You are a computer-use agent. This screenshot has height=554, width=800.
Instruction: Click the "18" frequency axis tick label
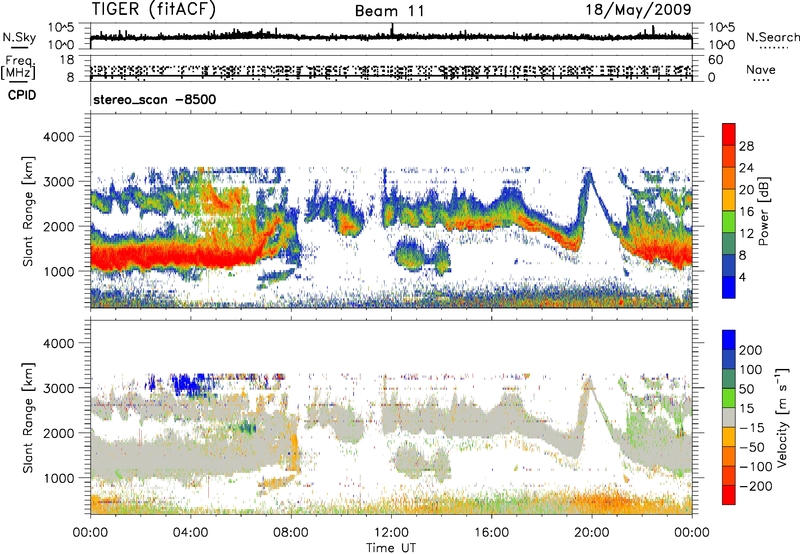(x=67, y=60)
